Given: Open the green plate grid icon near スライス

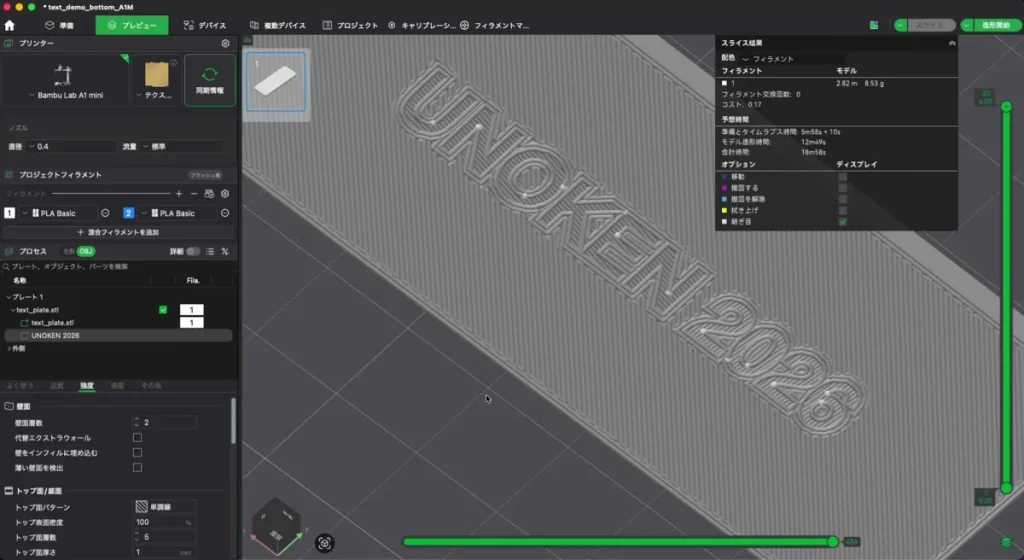Looking at the screenshot, I should 874,25.
